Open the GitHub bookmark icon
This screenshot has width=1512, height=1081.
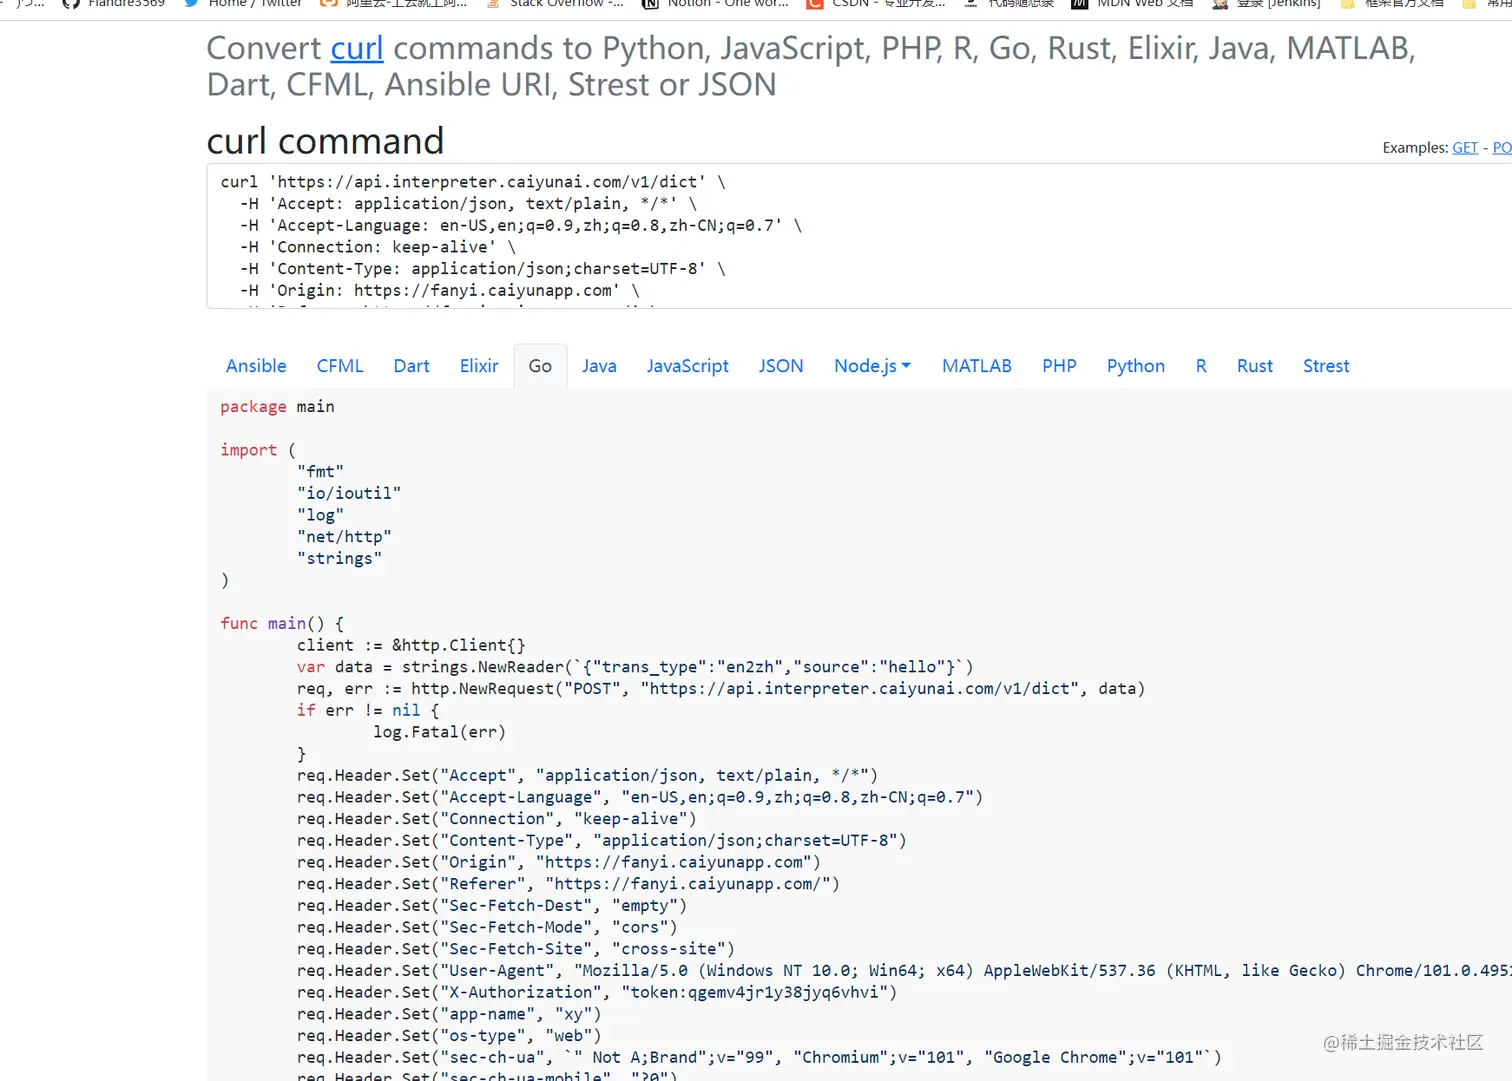71,3
